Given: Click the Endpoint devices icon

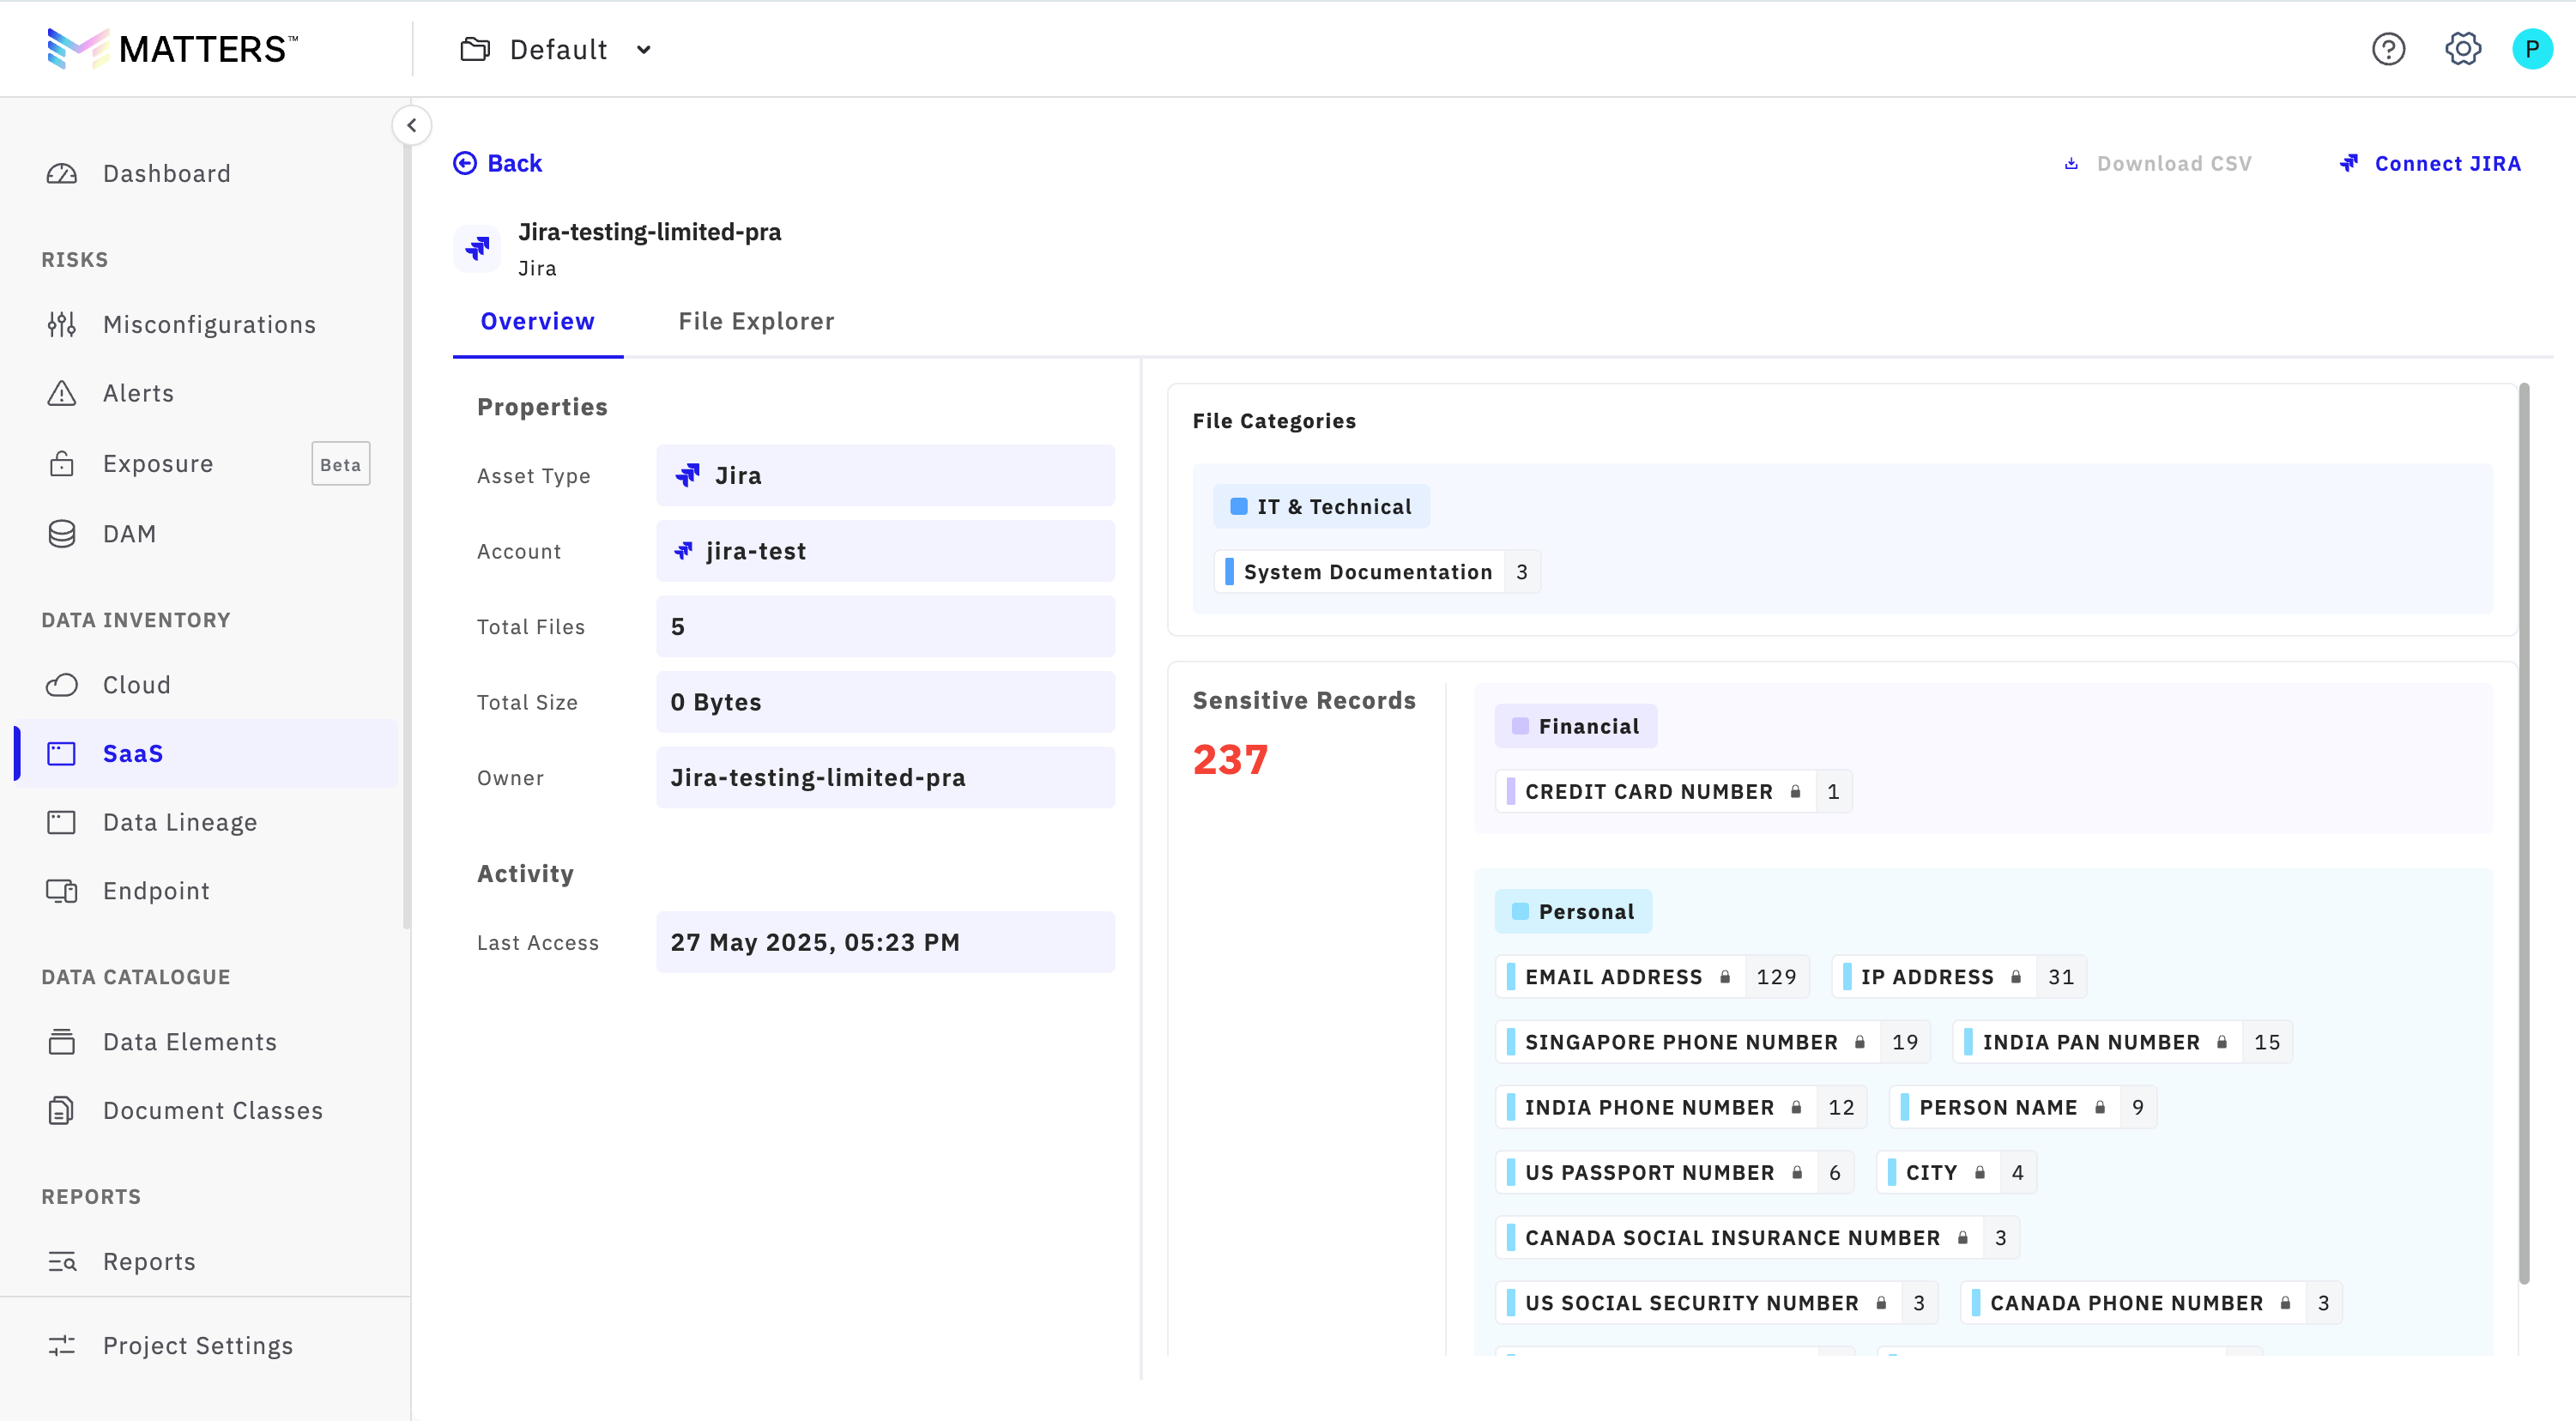Looking at the screenshot, I should coord(62,891).
